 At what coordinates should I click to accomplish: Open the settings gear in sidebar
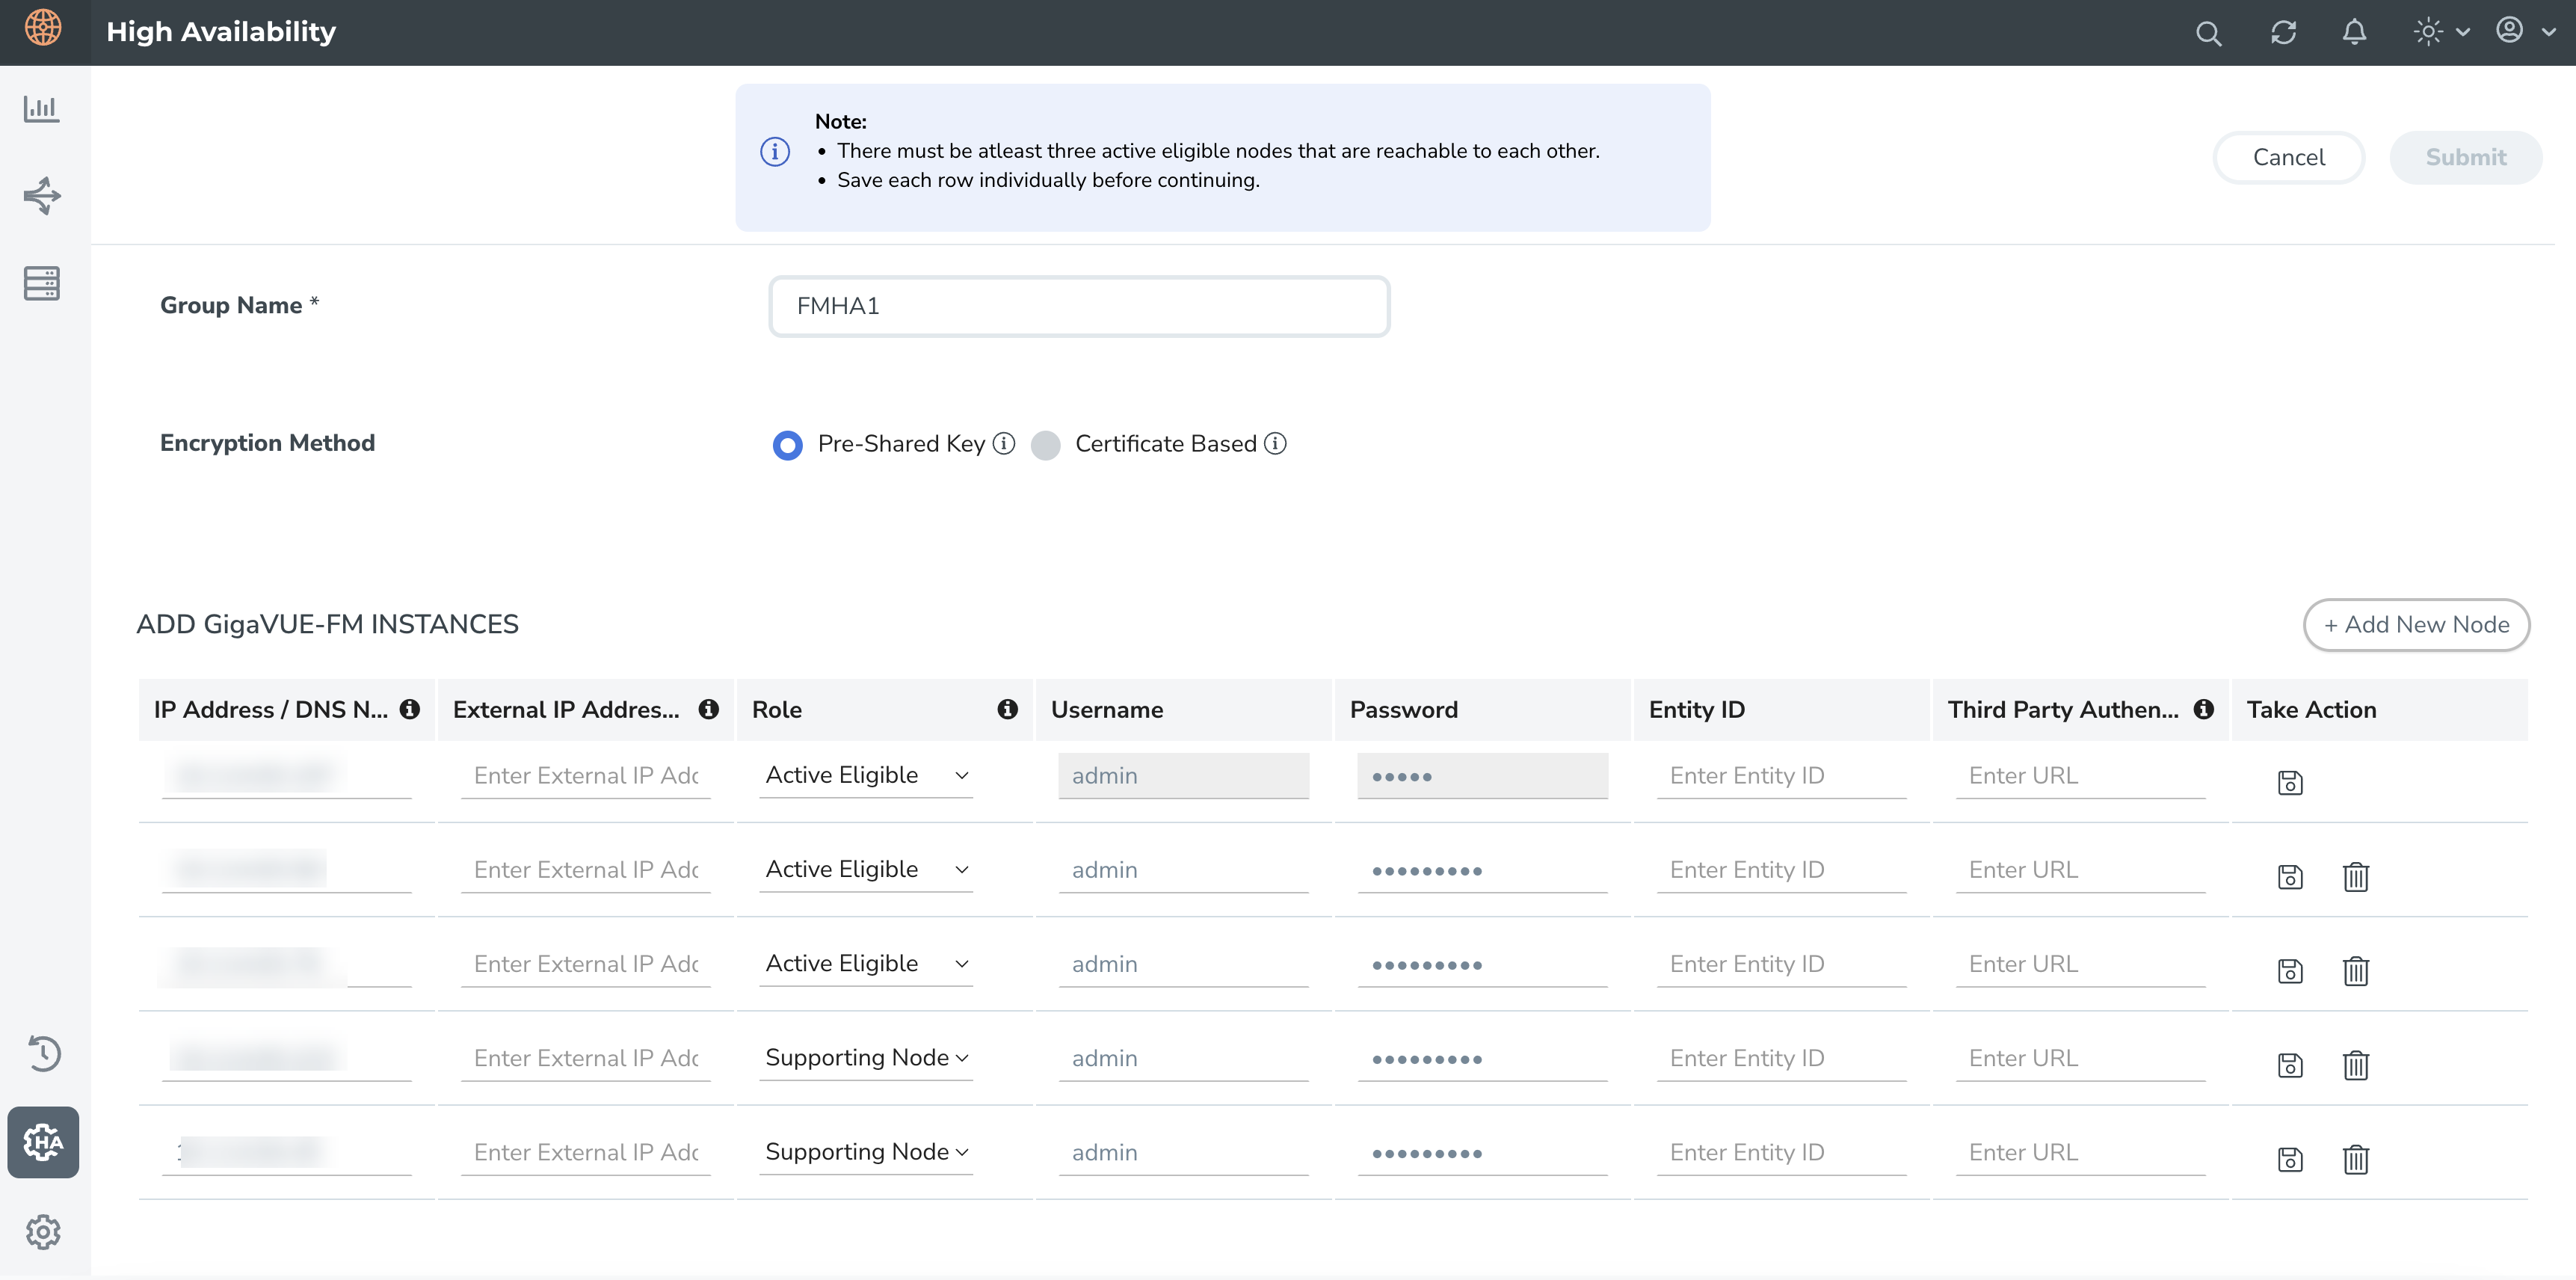point(43,1232)
